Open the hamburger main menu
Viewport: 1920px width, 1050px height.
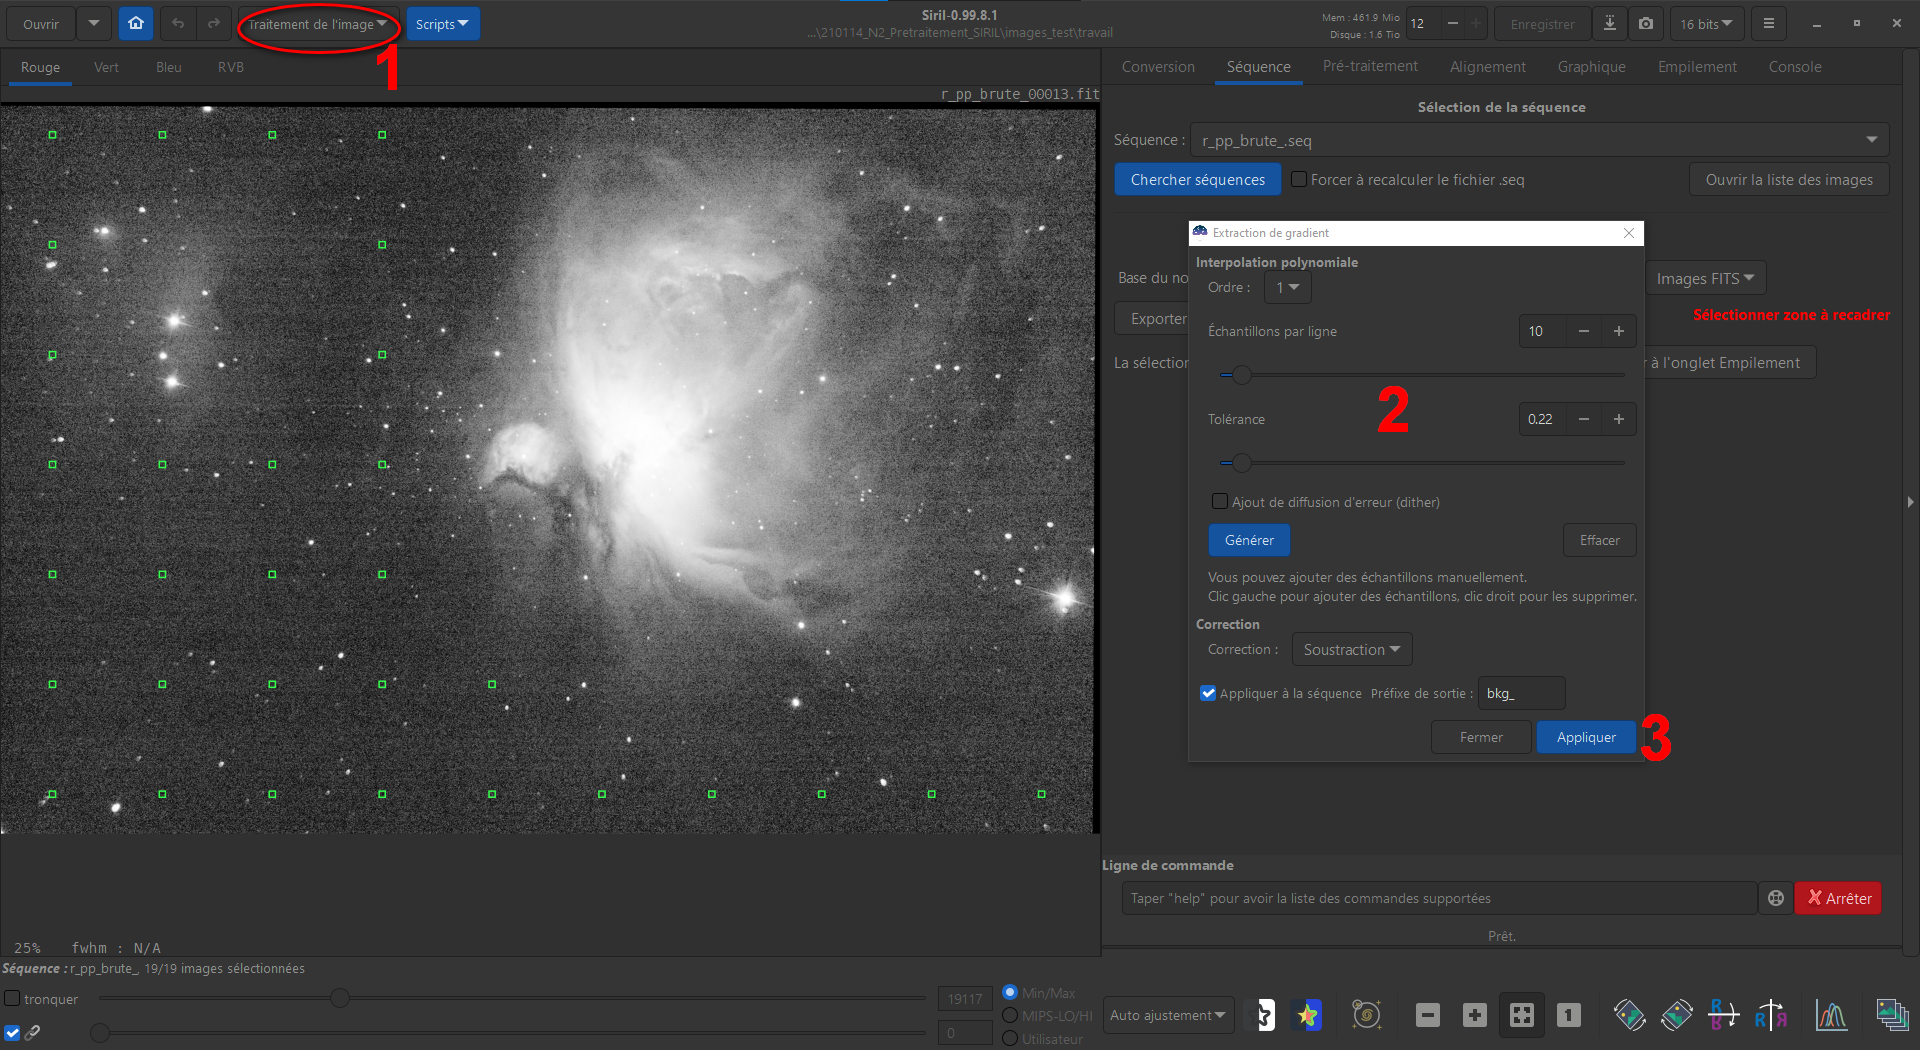click(x=1769, y=24)
